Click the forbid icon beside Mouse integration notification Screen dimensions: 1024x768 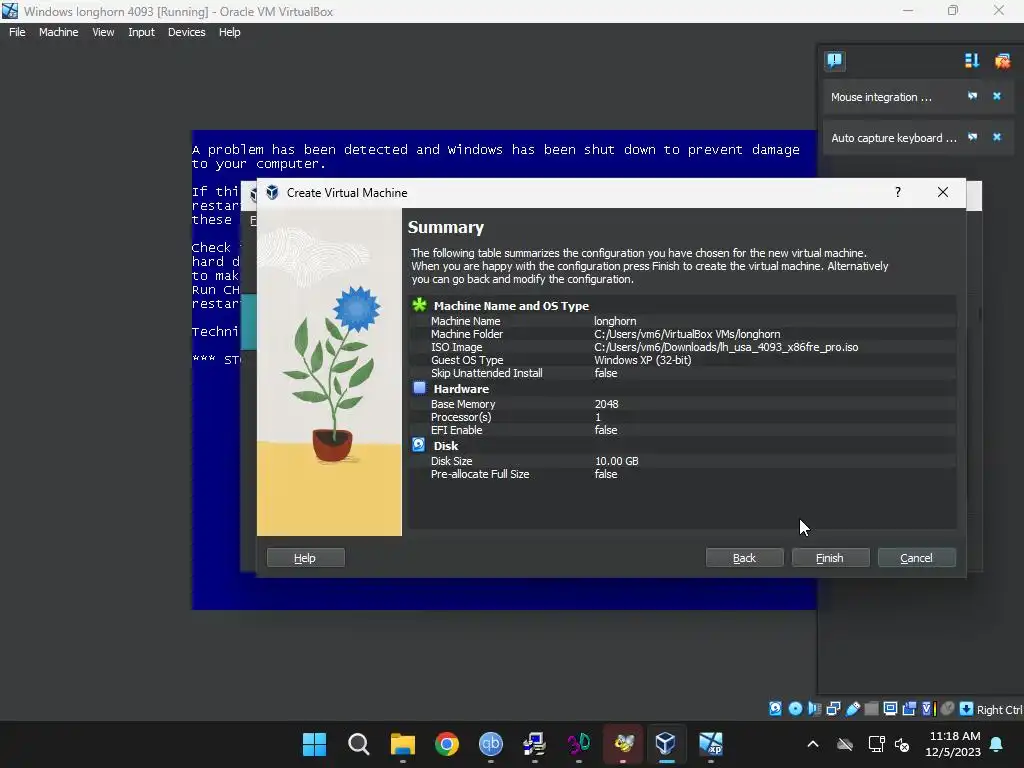coord(972,96)
